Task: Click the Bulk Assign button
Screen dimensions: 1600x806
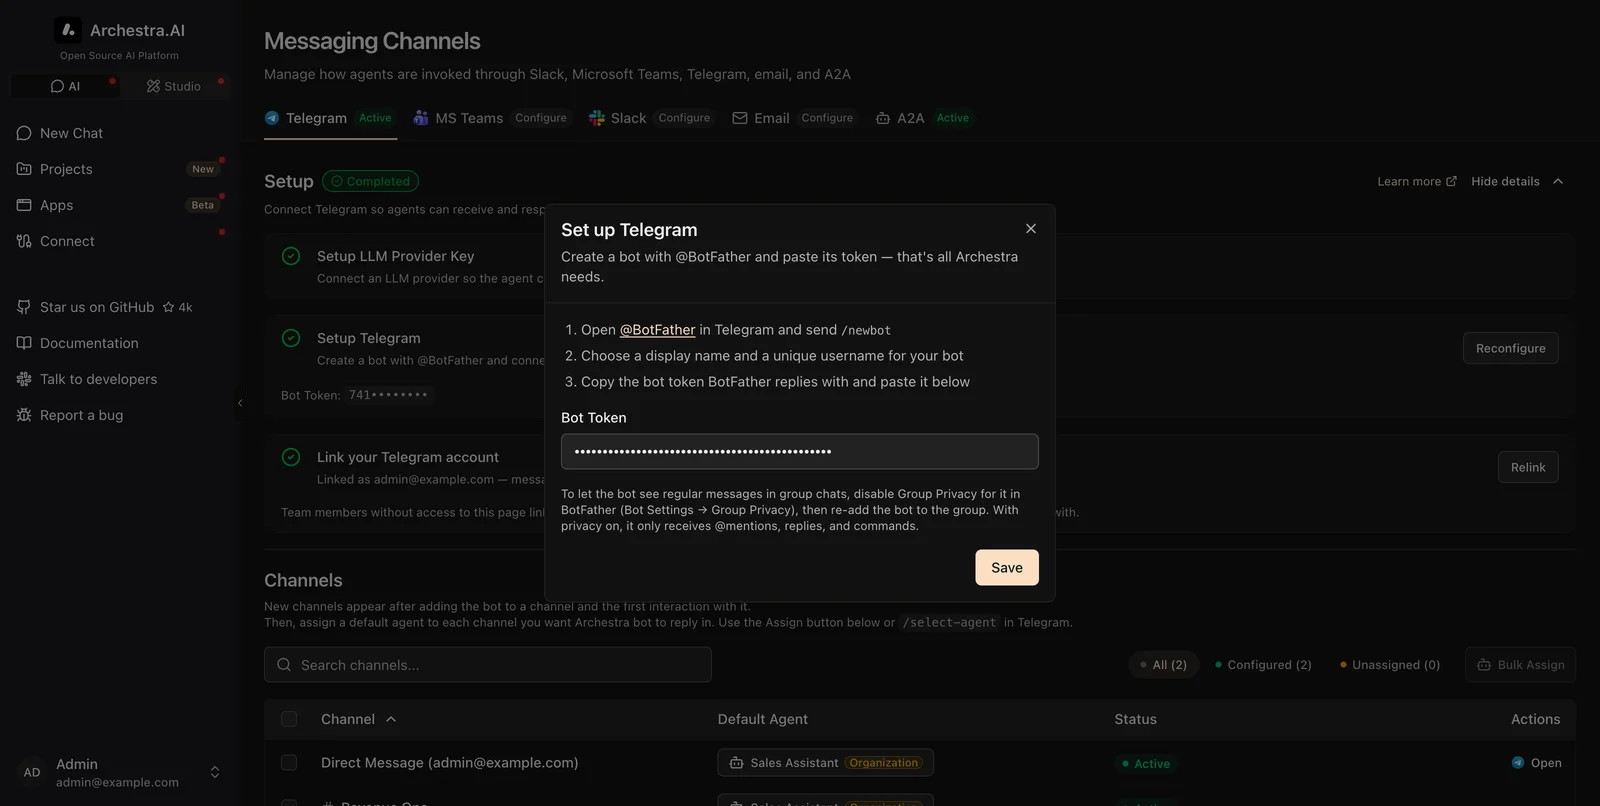Action: 1520,665
